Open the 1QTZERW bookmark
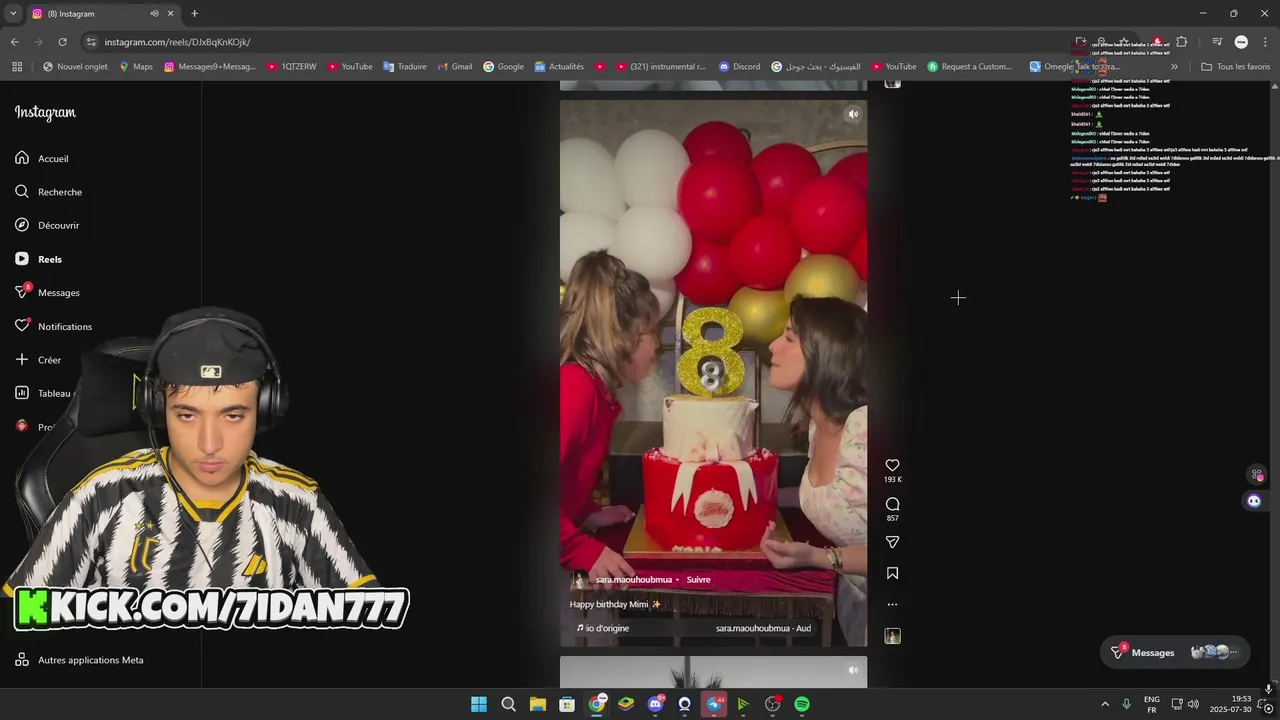Screen dimensions: 1280x720 tap(291, 67)
